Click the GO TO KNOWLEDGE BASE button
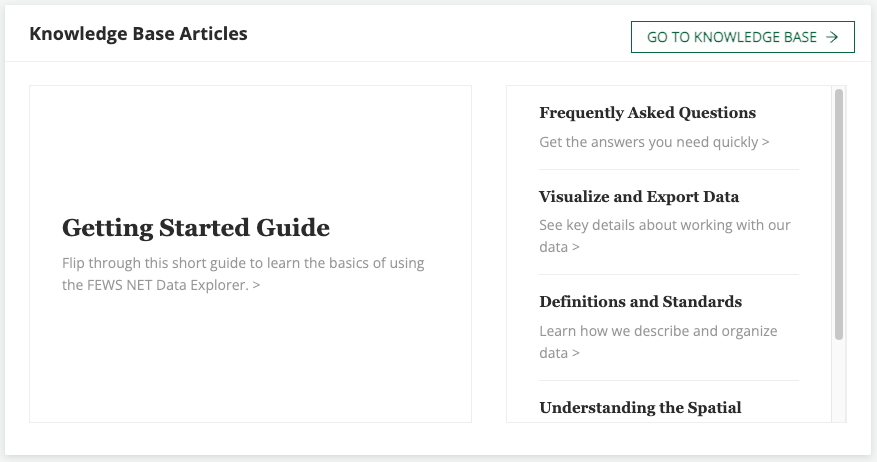This screenshot has height=462, width=877. tap(742, 37)
